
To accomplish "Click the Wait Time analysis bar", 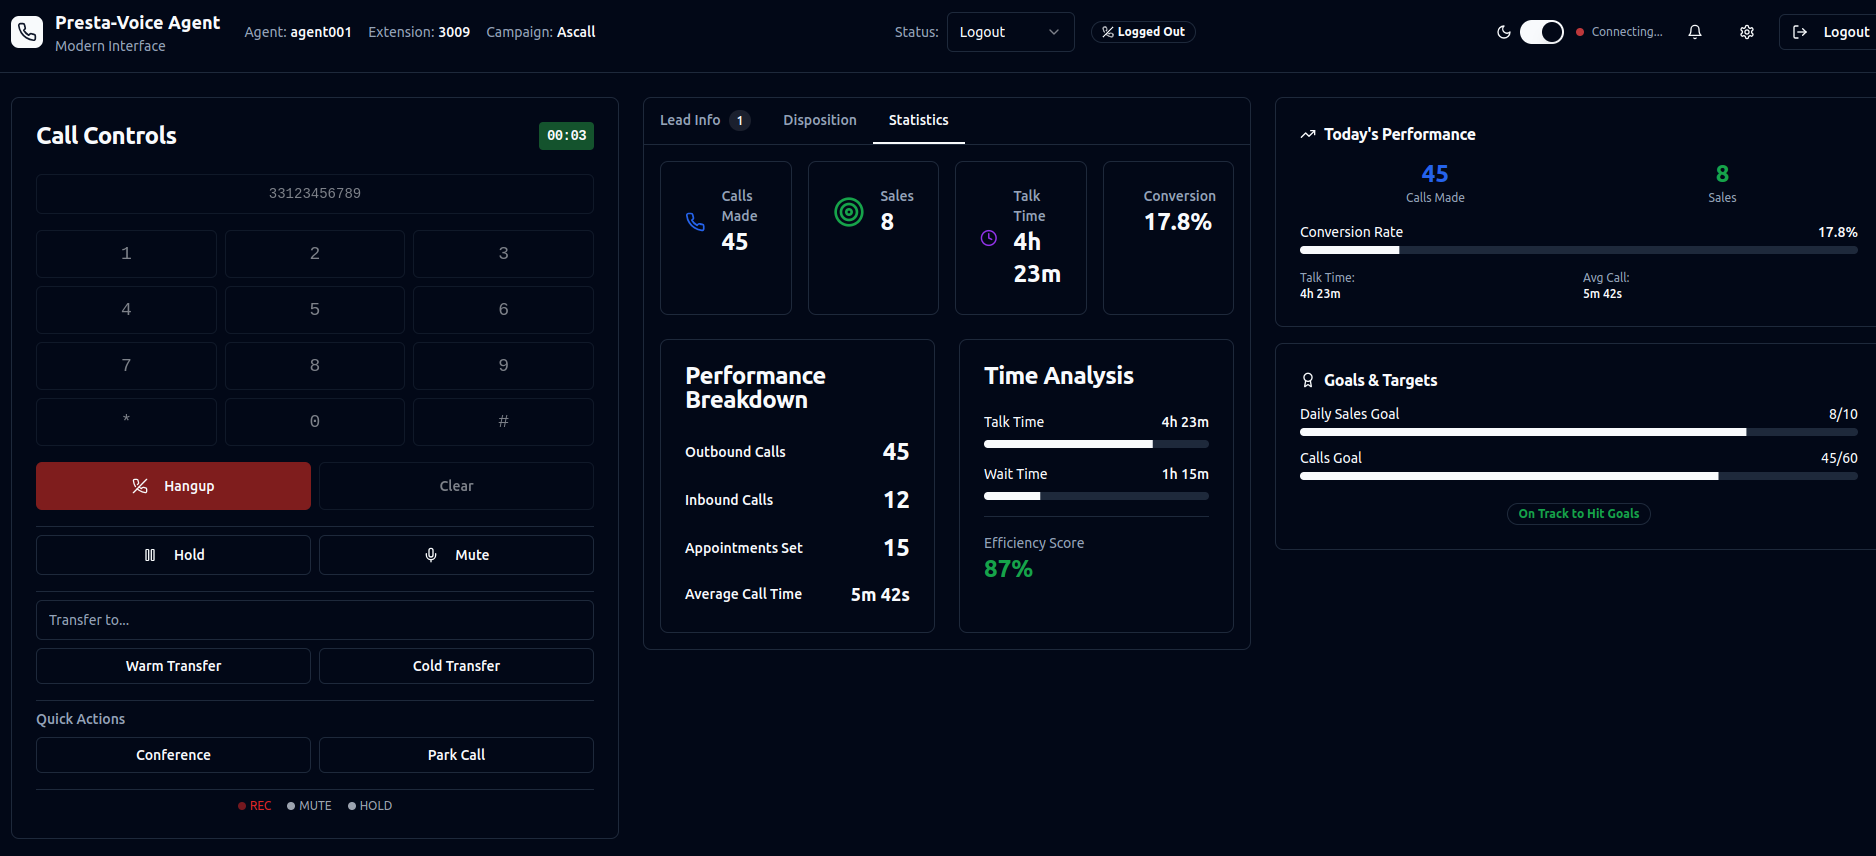I will click(x=1096, y=496).
